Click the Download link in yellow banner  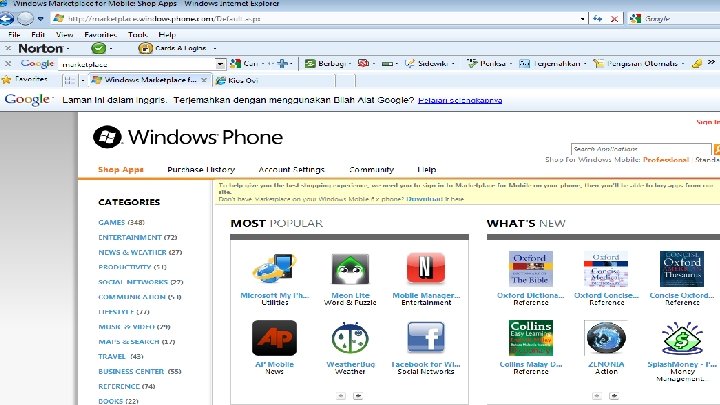(424, 199)
